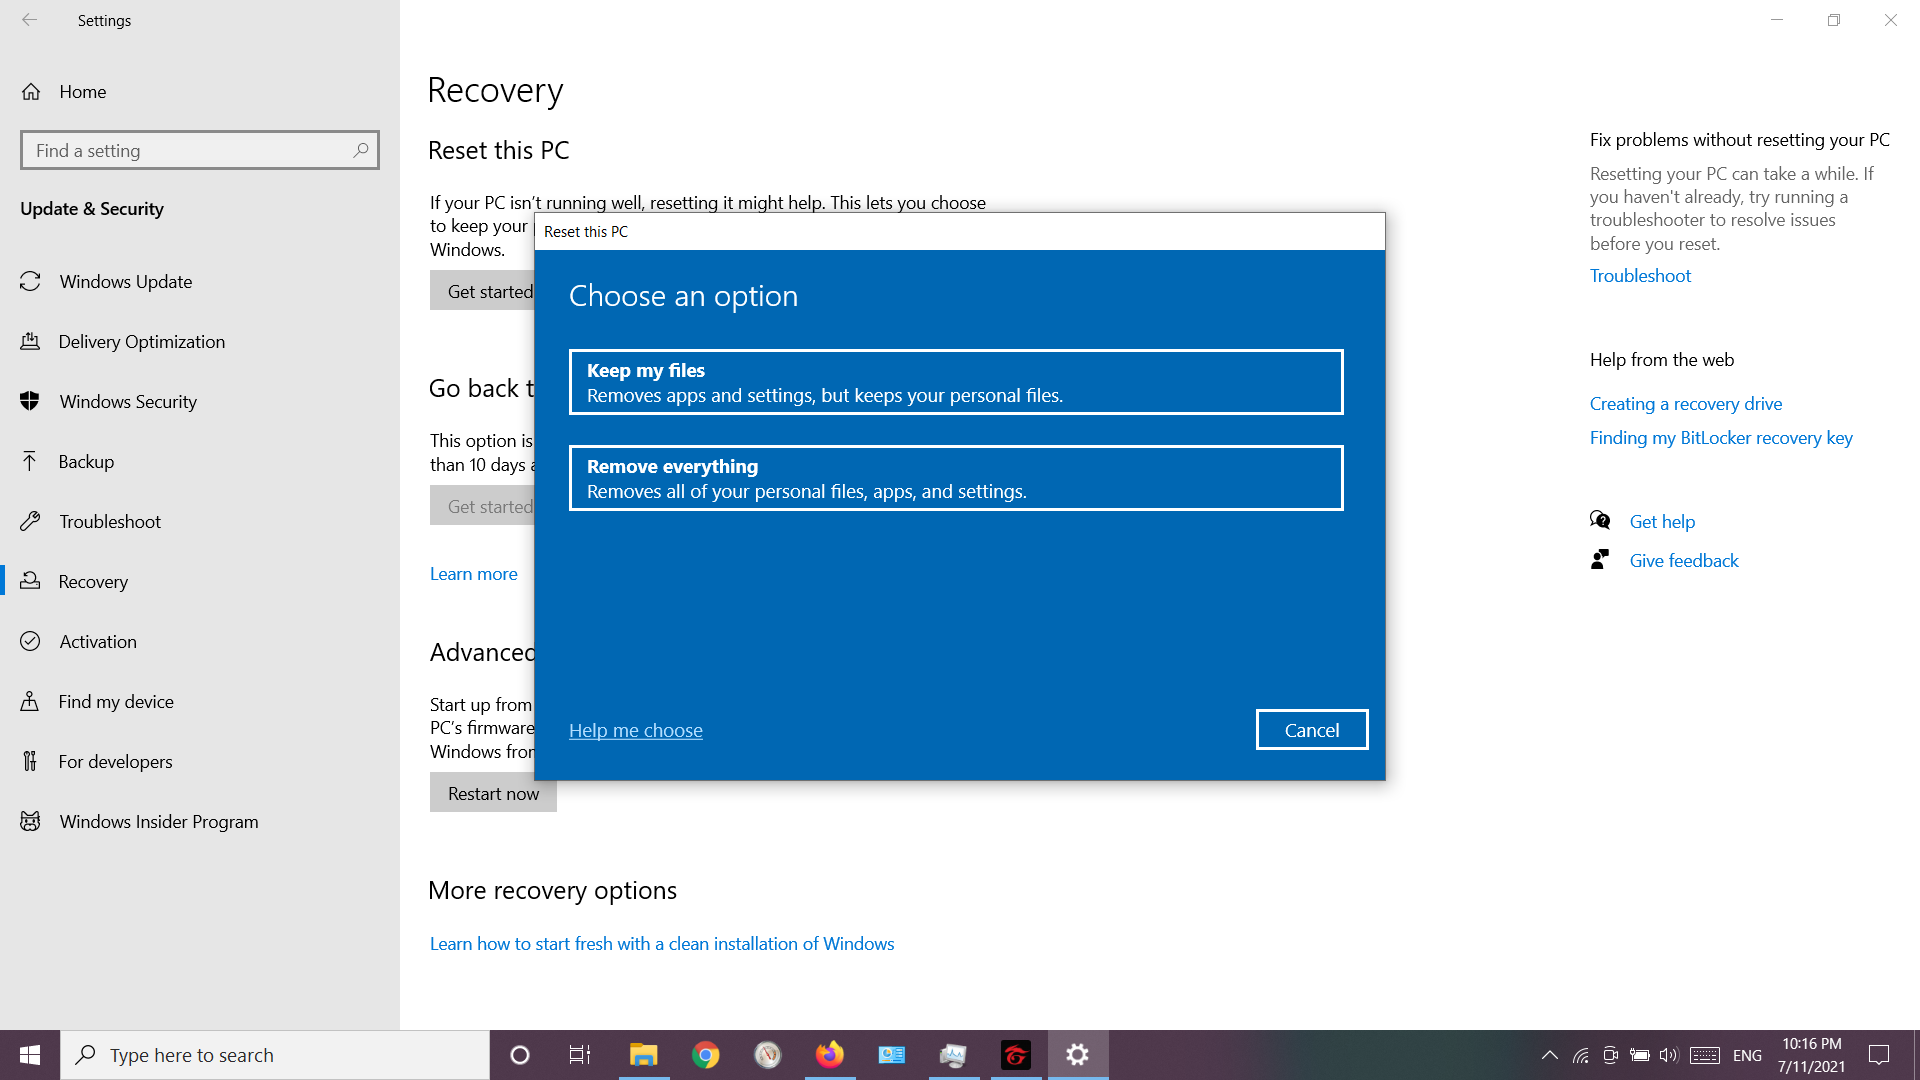
Task: Open Firefox from the taskbar
Action: (x=829, y=1055)
